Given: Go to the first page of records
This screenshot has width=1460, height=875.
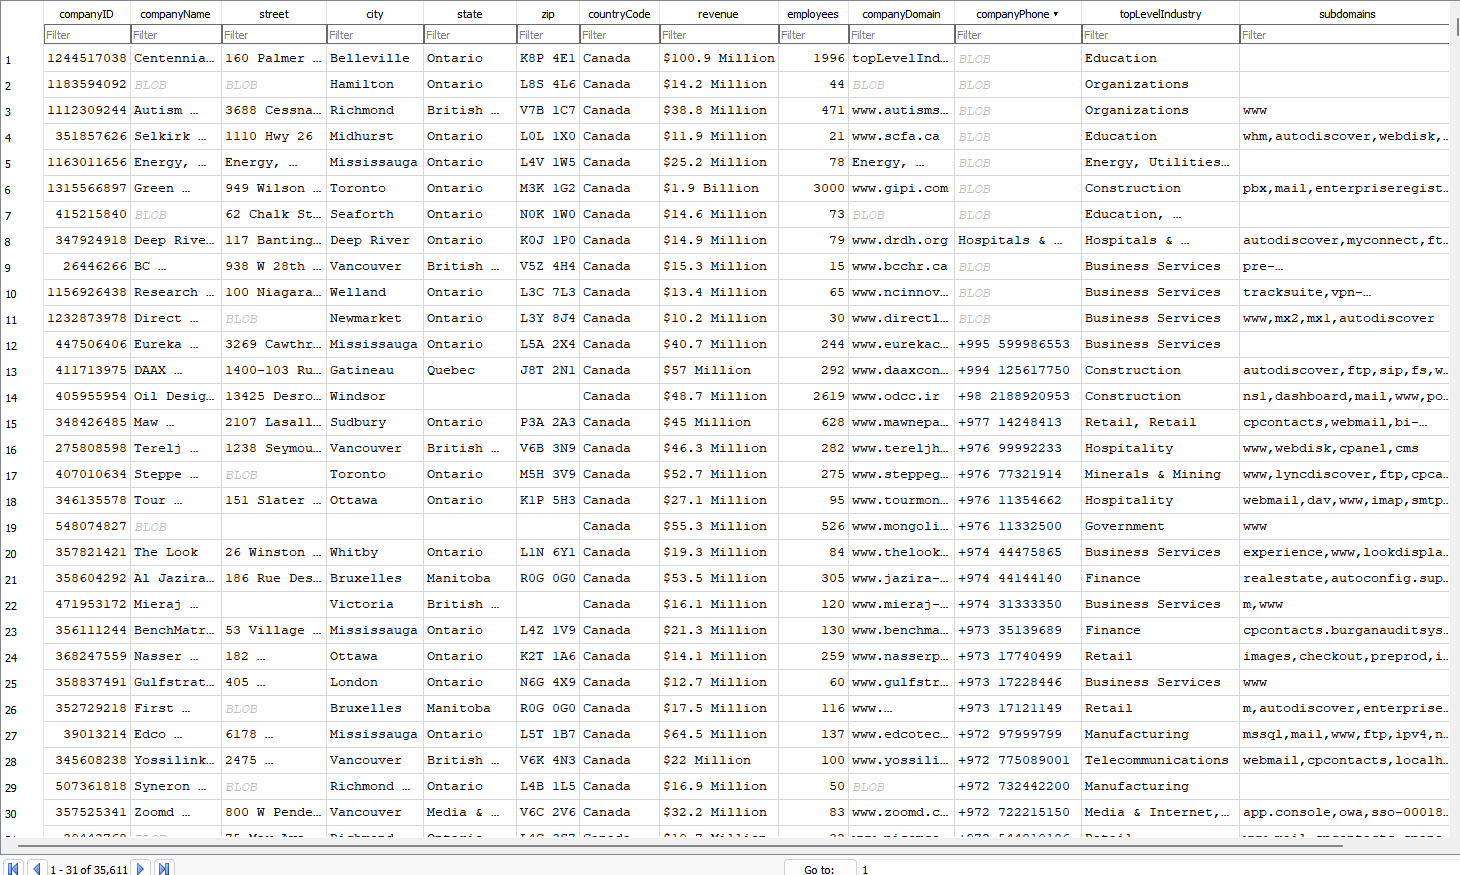Looking at the screenshot, I should click(13, 869).
